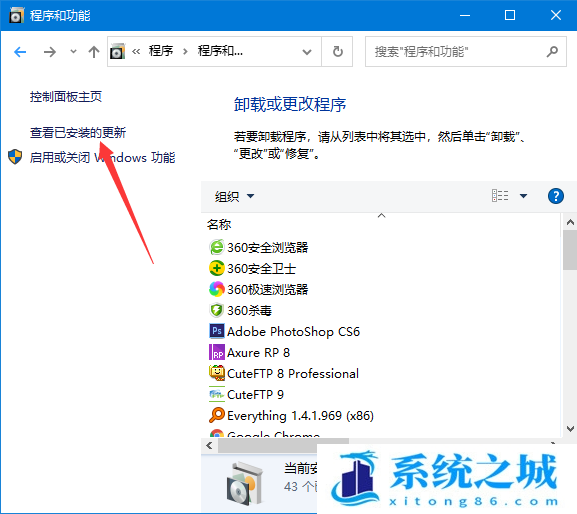The width and height of the screenshot is (577, 514).
Task: Select the 360杀毒 entry text
Action: pos(249,311)
